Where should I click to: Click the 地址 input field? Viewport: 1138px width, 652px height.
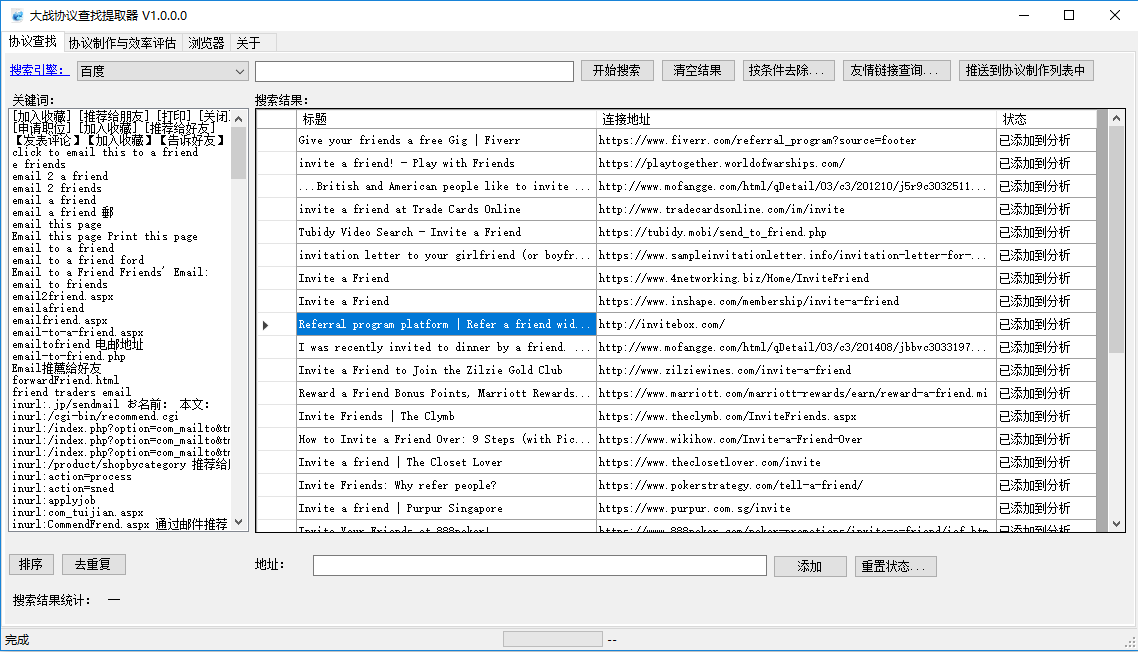point(539,566)
